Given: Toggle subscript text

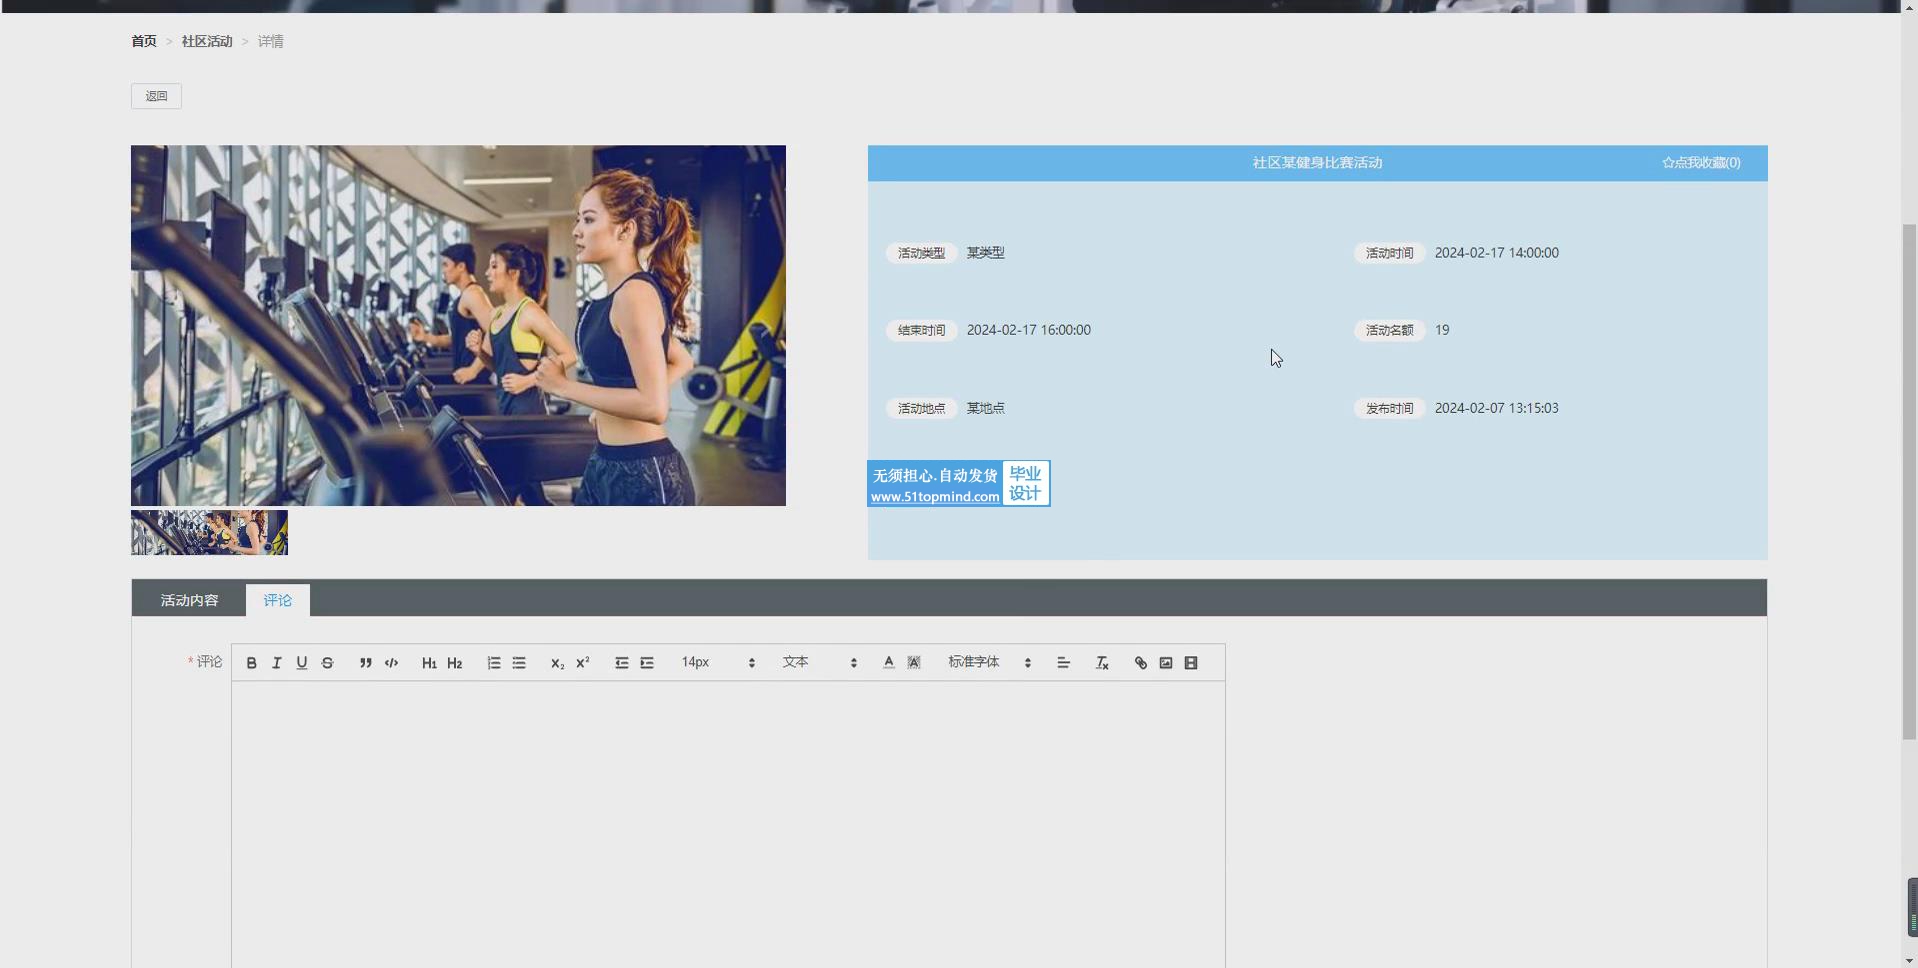Looking at the screenshot, I should pyautogui.click(x=557, y=663).
